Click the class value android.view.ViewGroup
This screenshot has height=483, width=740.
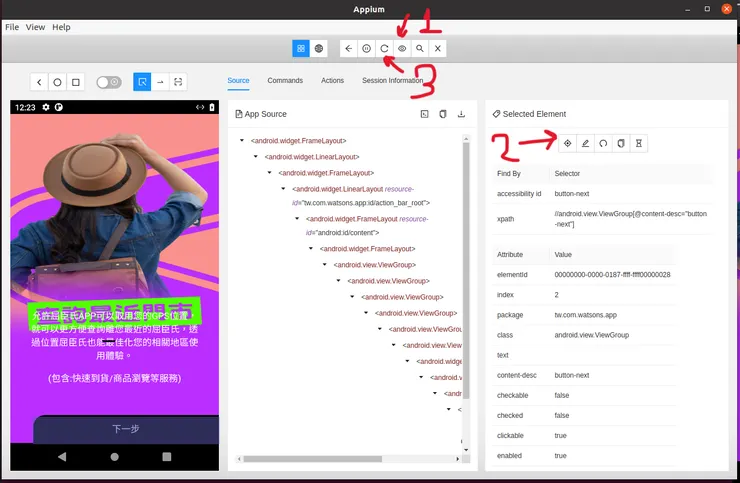coord(591,335)
